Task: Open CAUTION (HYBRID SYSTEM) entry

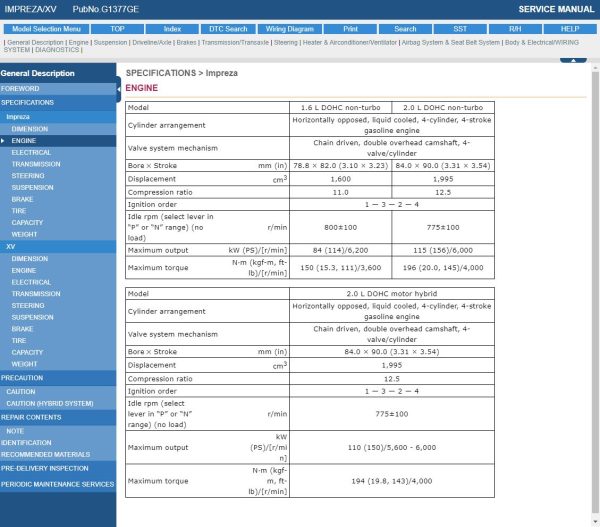Action: point(58,404)
